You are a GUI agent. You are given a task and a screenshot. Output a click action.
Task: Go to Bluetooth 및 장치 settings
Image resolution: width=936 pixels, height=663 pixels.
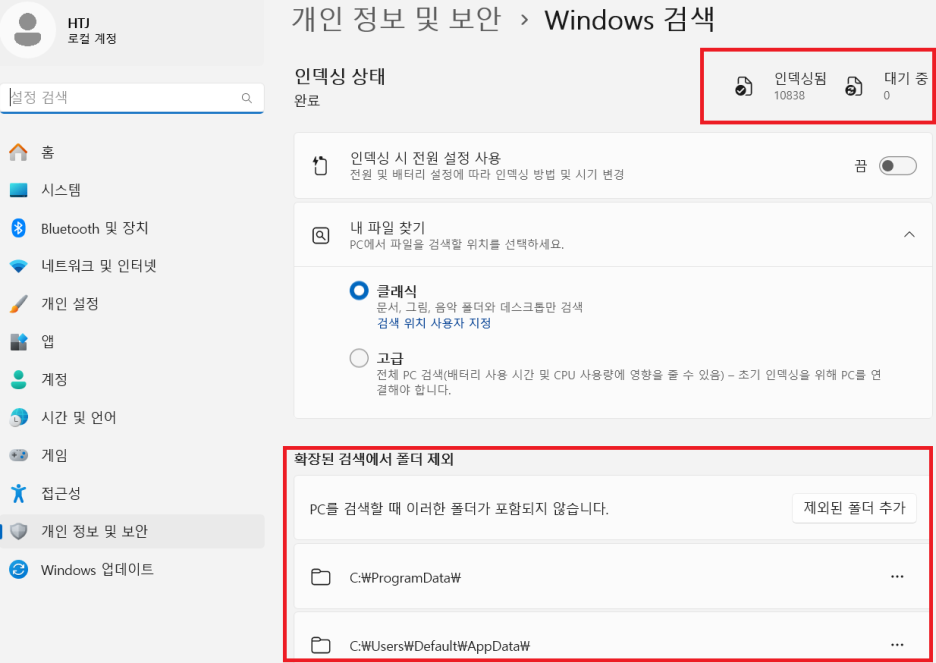click(132, 228)
